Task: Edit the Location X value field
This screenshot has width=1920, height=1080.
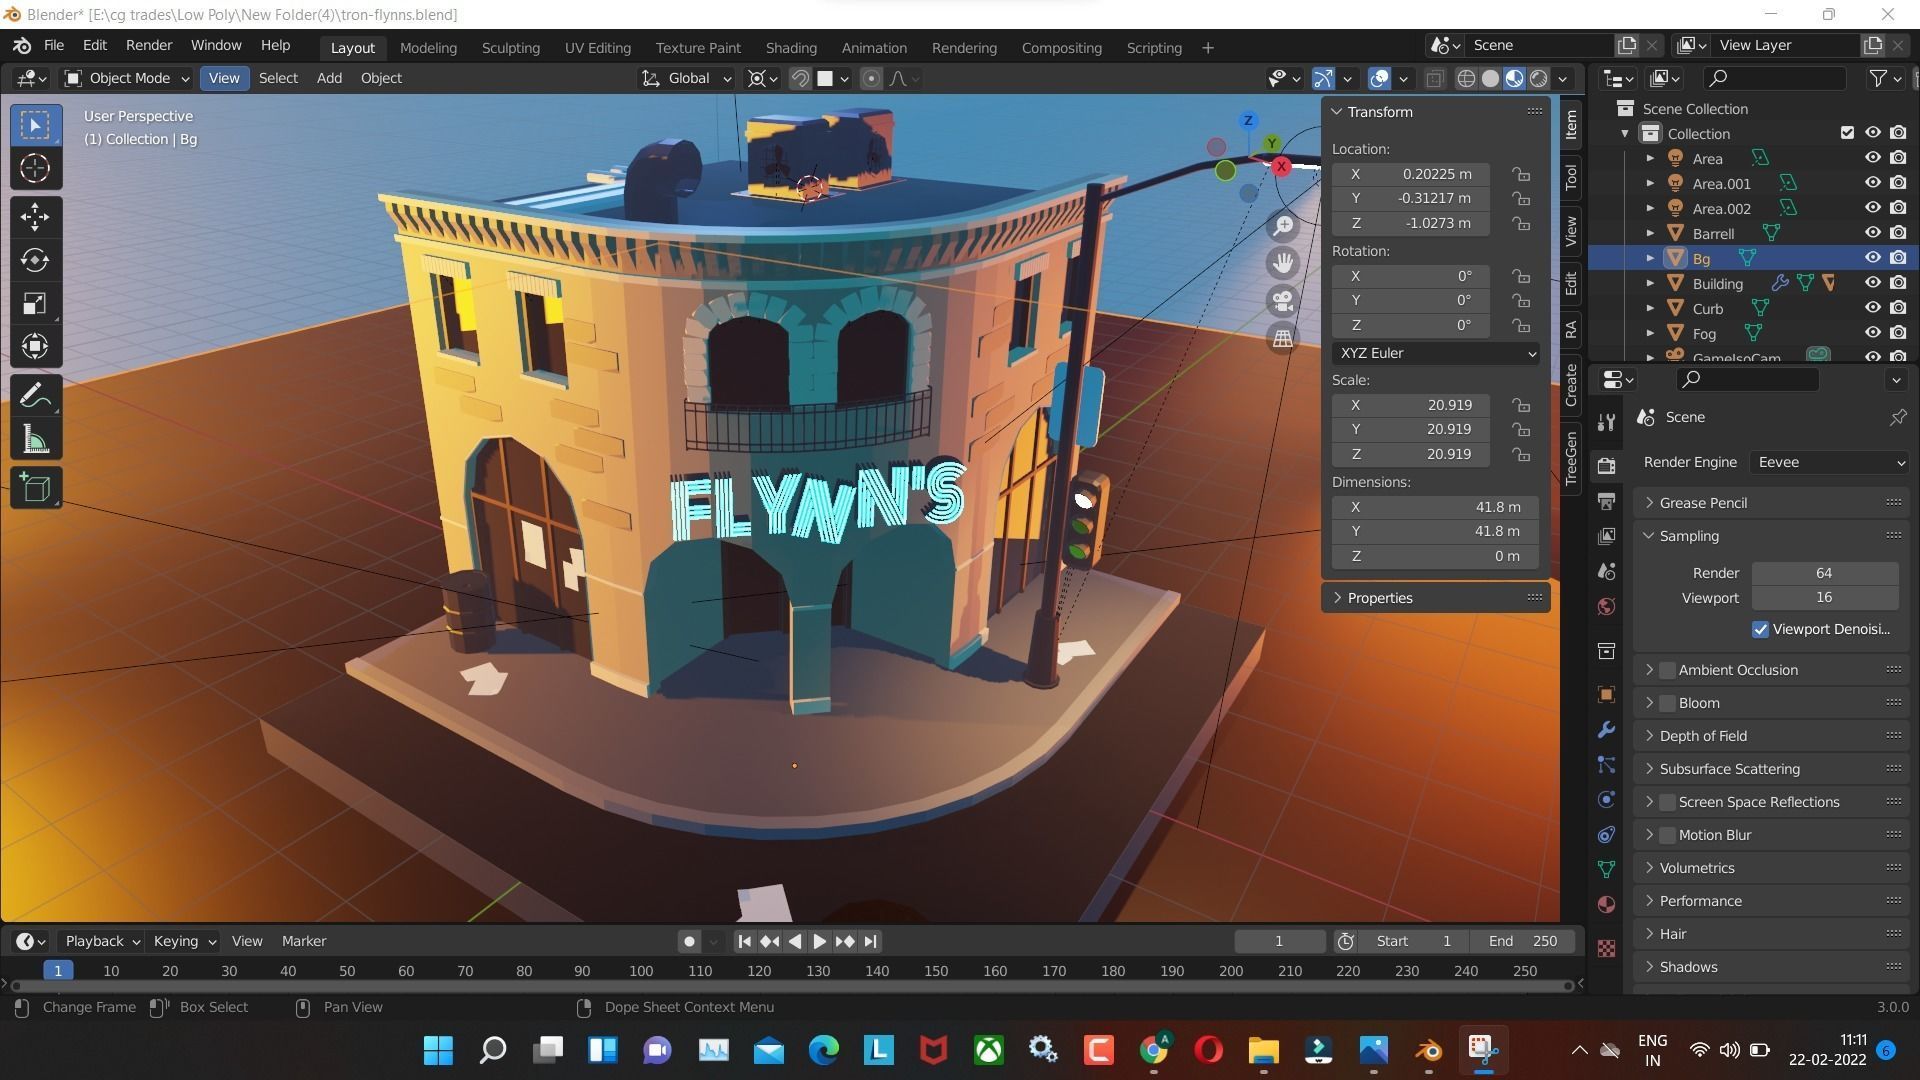Action: click(x=1410, y=174)
